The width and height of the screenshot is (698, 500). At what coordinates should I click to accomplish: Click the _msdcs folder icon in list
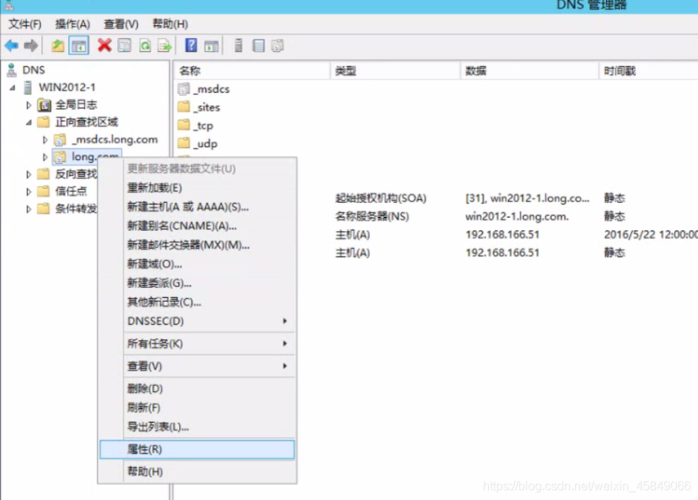pos(184,89)
